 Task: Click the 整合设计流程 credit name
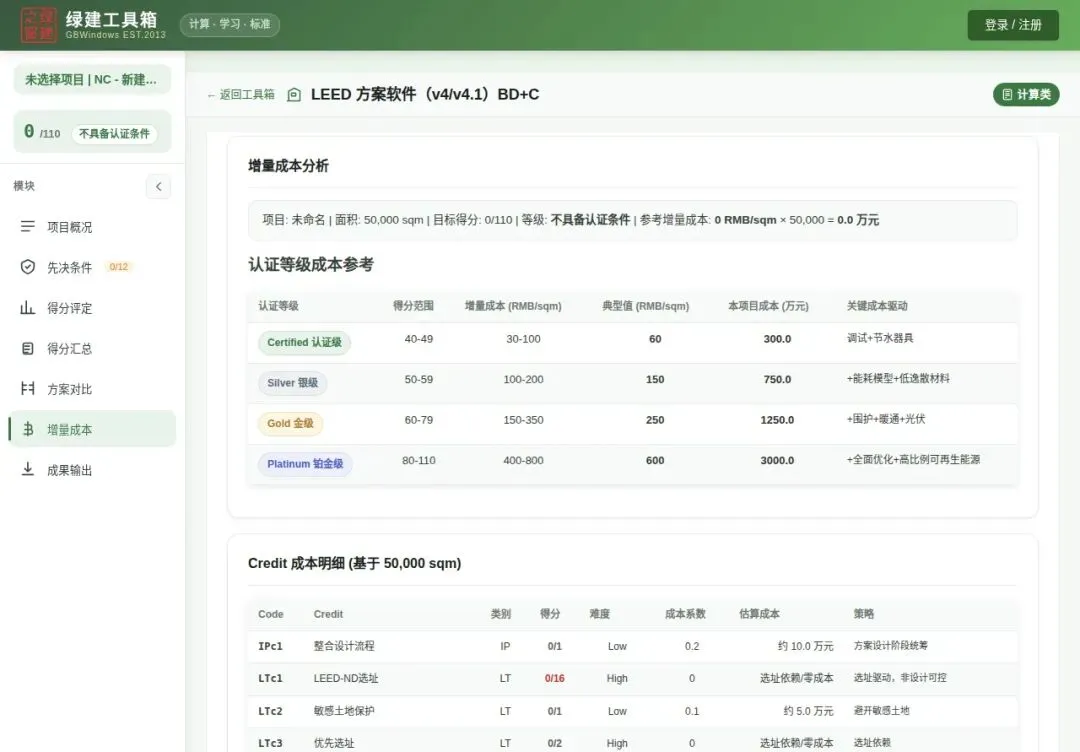pos(344,646)
